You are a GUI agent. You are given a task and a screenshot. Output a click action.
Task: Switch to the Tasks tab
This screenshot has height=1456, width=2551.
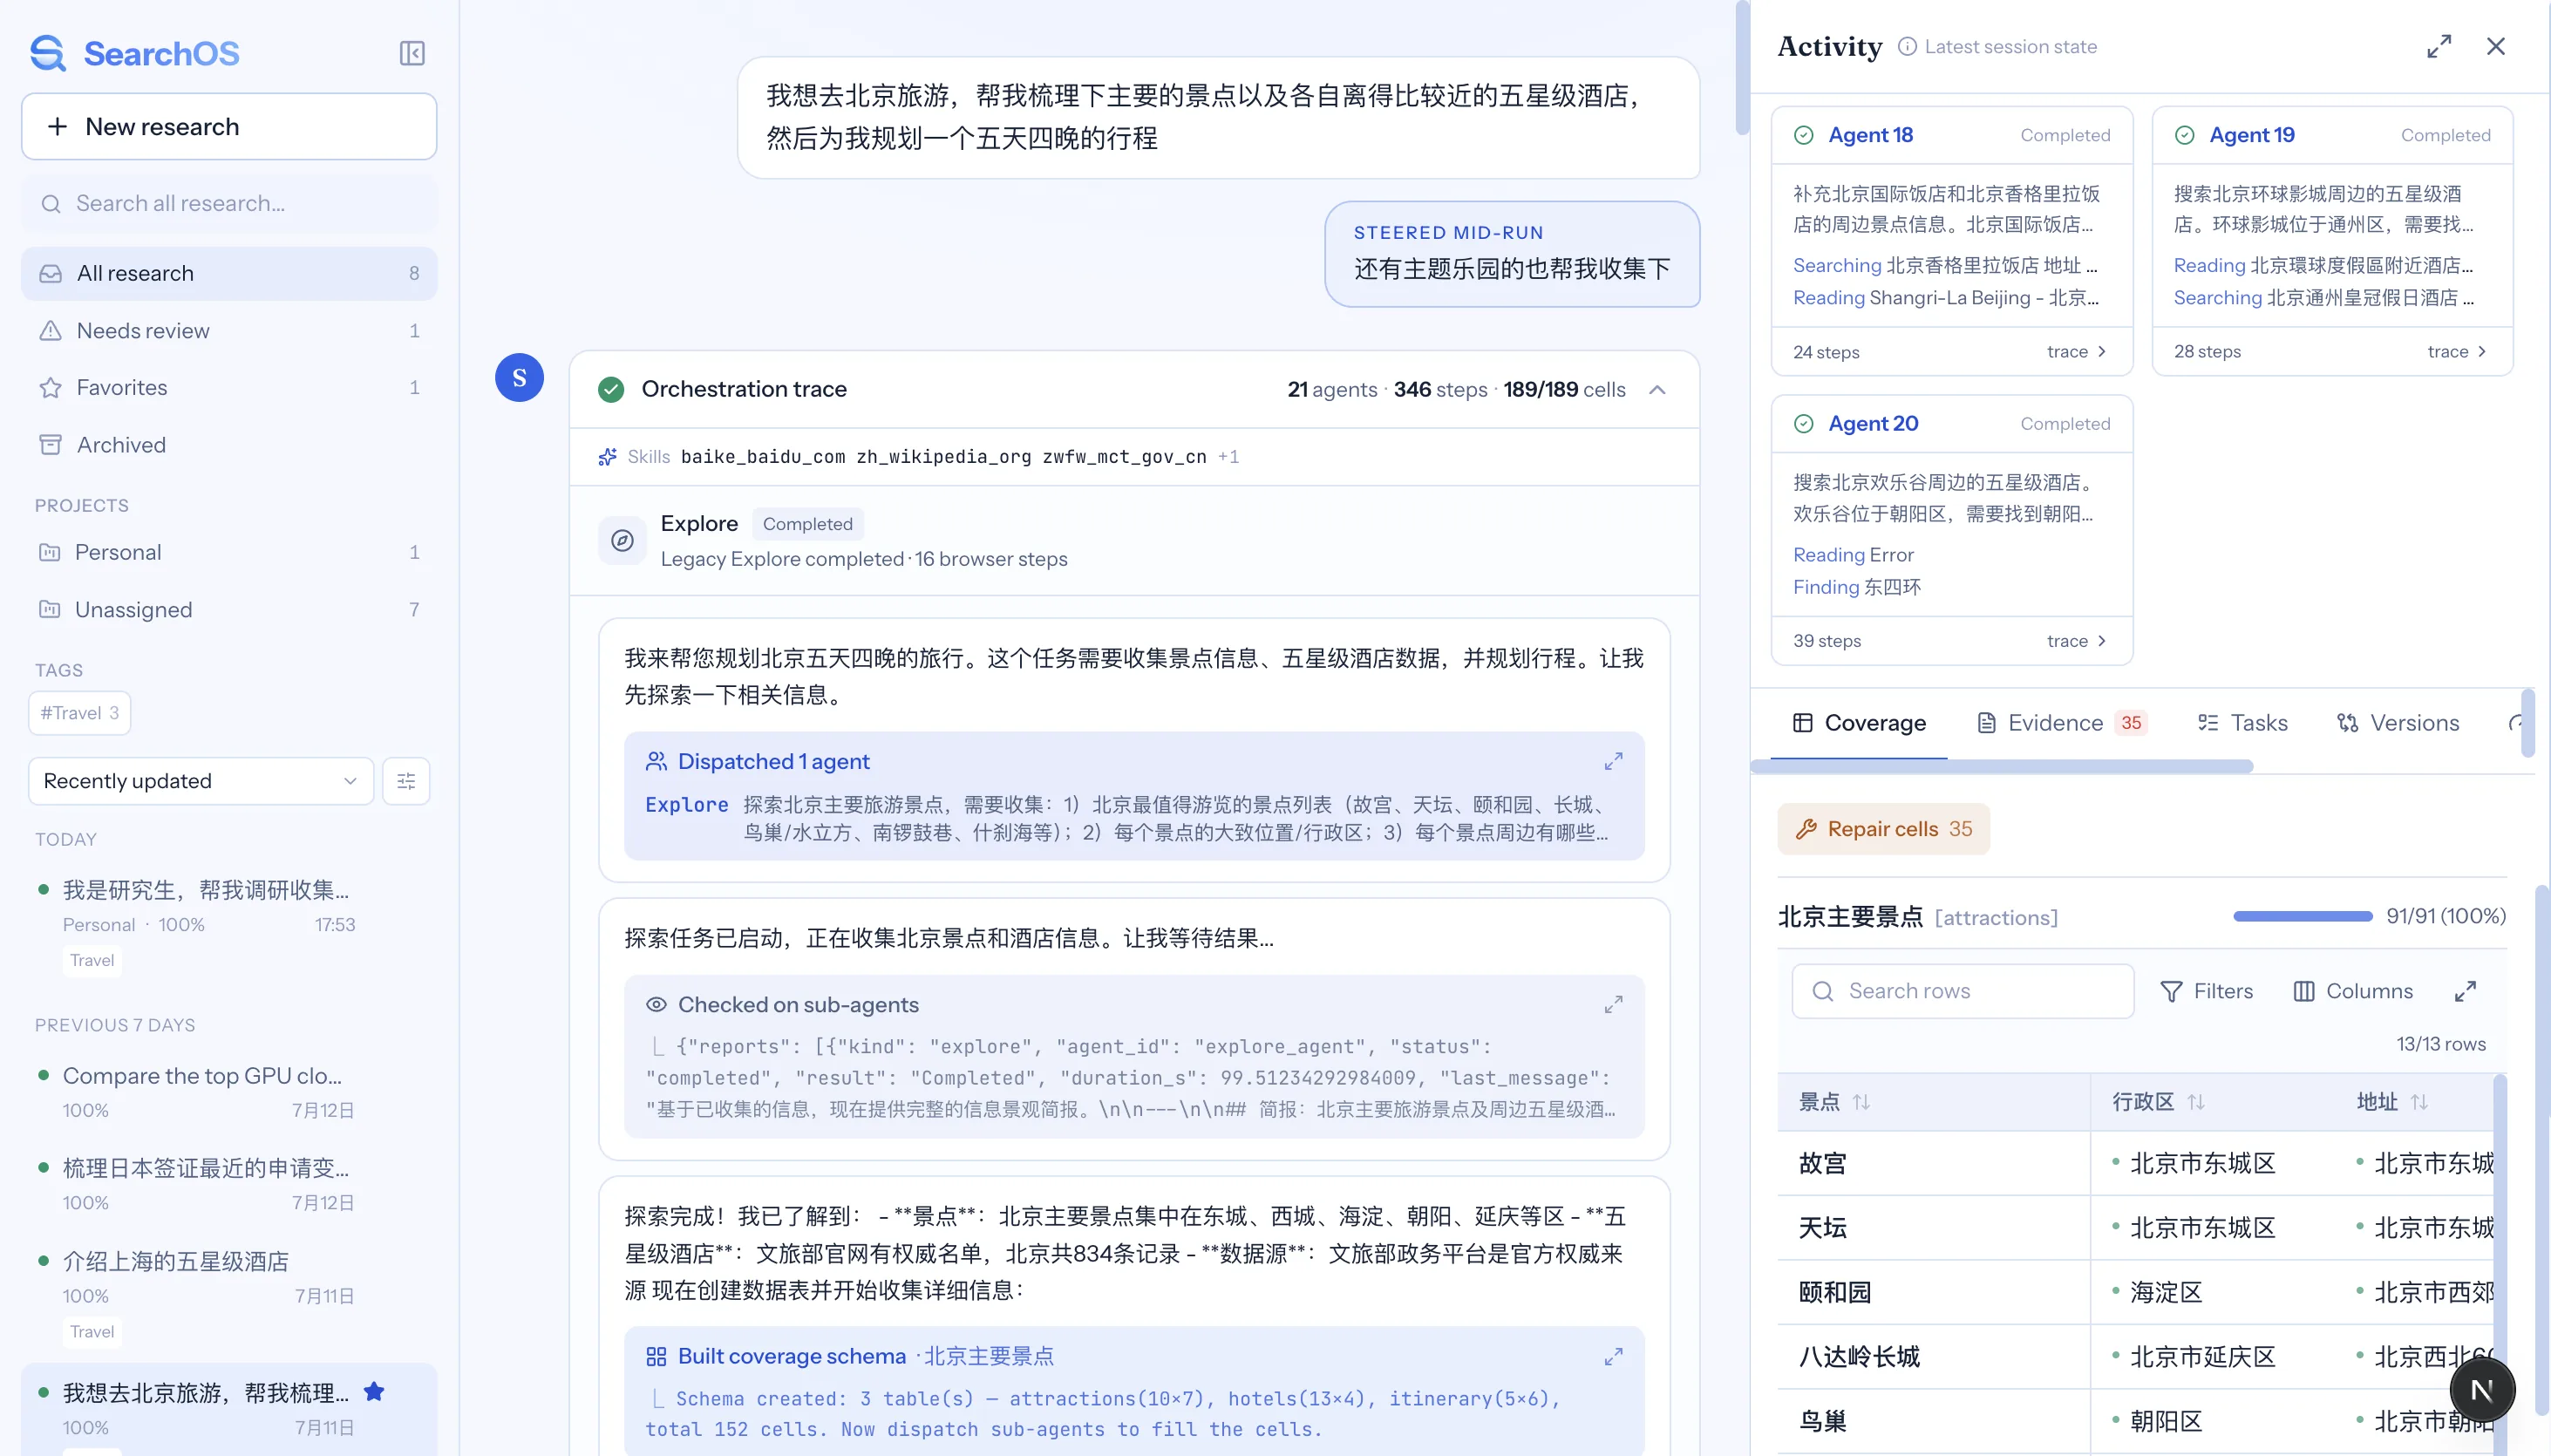2242,723
